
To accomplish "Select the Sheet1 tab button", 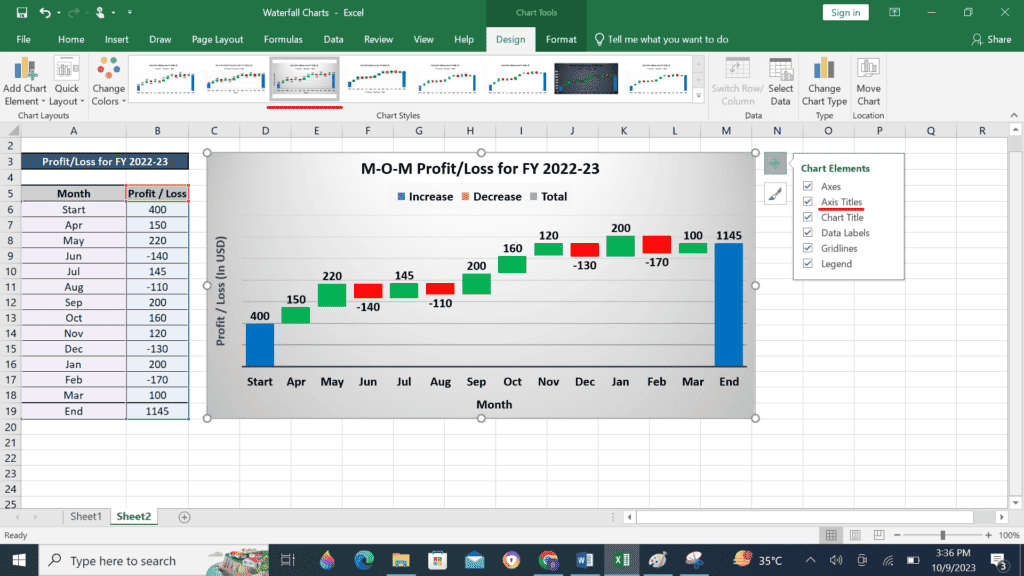I will pos(85,516).
